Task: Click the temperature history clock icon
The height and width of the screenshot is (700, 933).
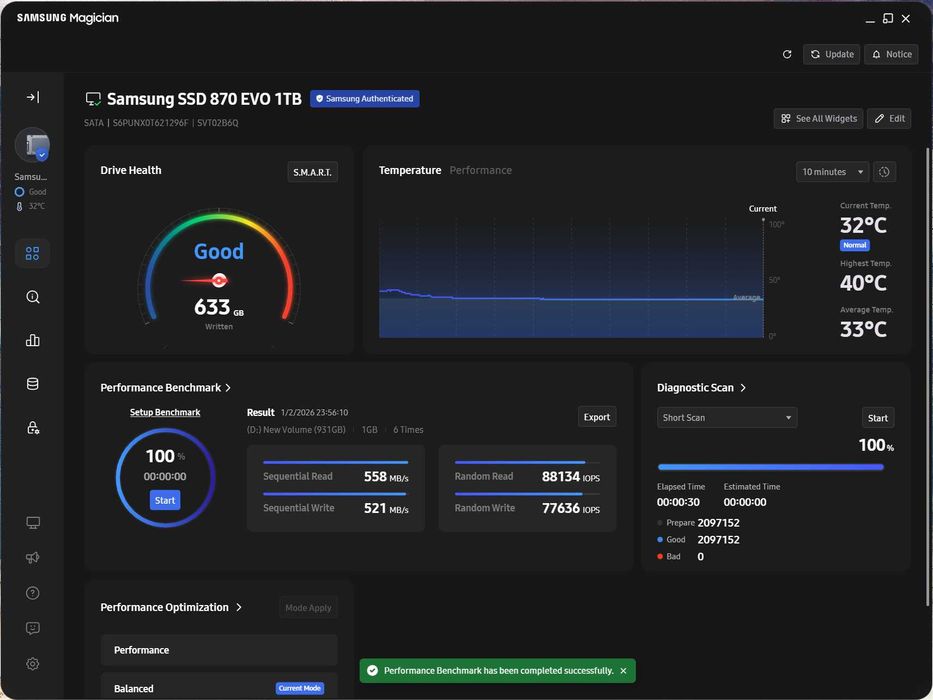Action: [884, 172]
